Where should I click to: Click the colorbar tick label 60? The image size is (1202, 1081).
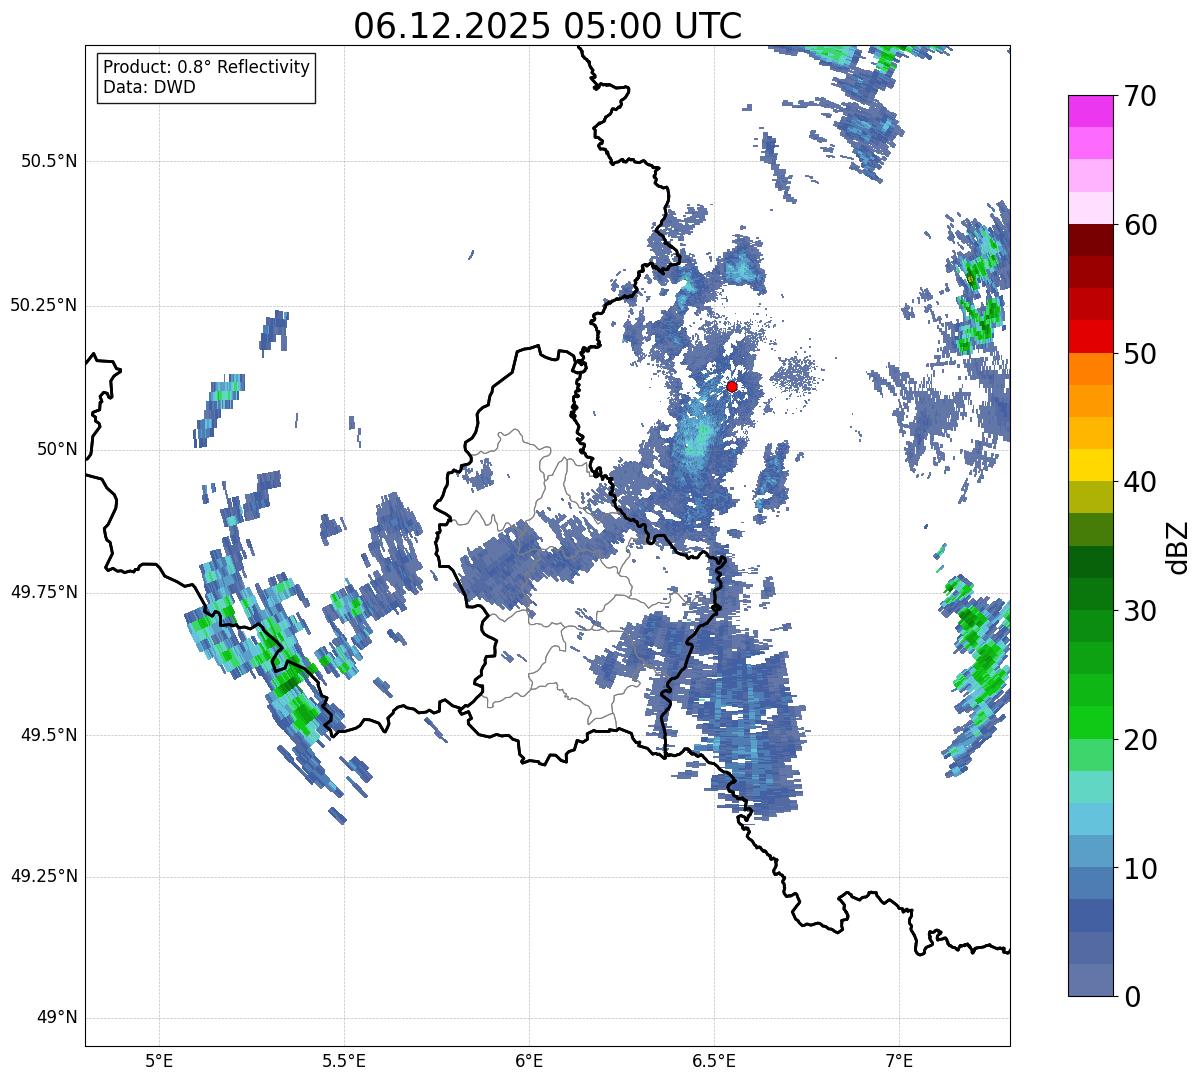click(x=1140, y=225)
